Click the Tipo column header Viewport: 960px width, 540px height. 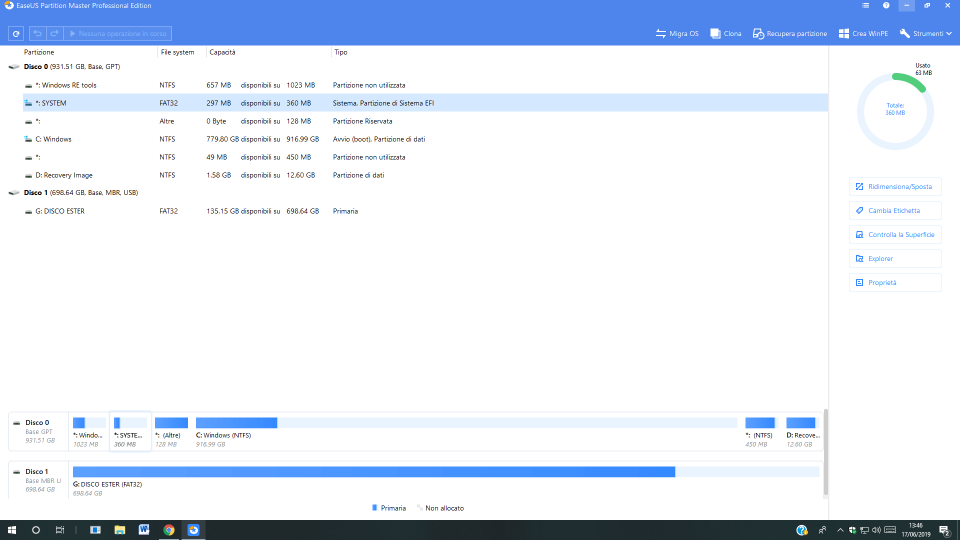[340, 52]
